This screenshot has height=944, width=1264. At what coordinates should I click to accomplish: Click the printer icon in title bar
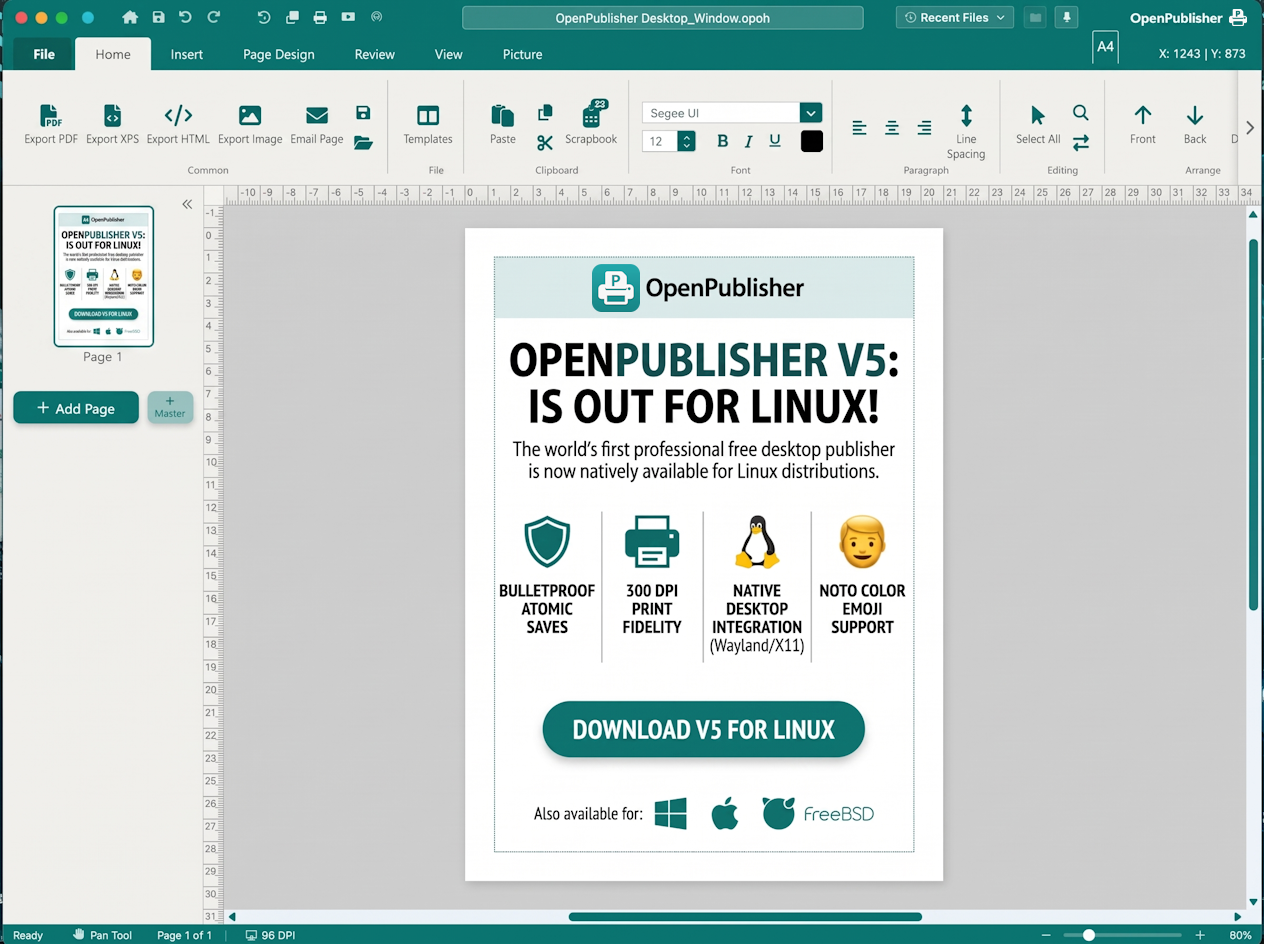pyautogui.click(x=320, y=17)
